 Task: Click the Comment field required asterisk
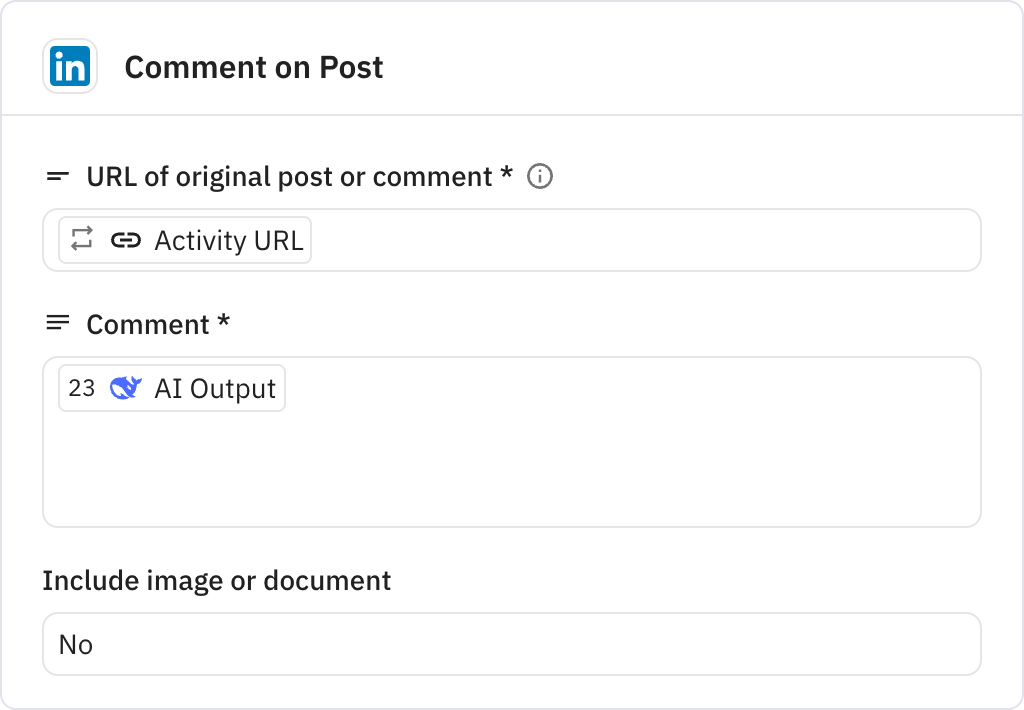224,322
